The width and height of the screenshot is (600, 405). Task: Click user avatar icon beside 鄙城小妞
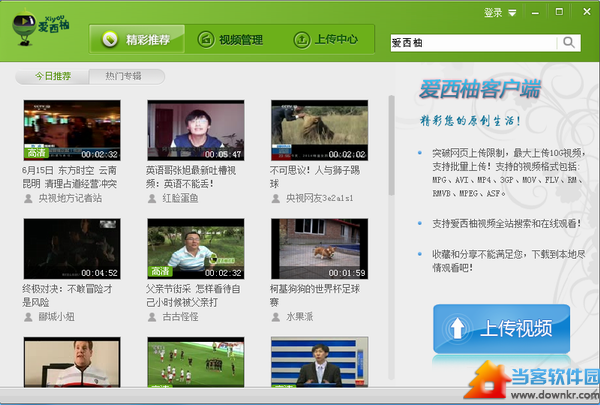coord(28,317)
